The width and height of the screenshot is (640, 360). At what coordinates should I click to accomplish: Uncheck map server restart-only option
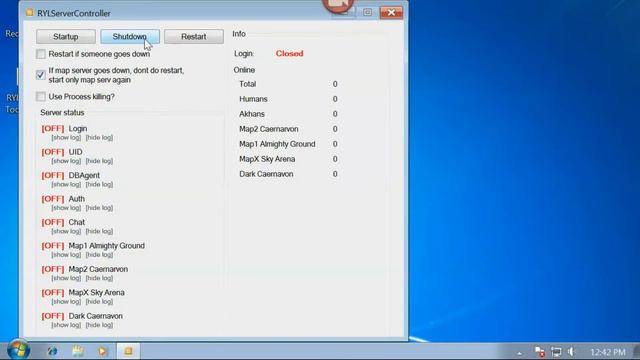tap(40, 75)
